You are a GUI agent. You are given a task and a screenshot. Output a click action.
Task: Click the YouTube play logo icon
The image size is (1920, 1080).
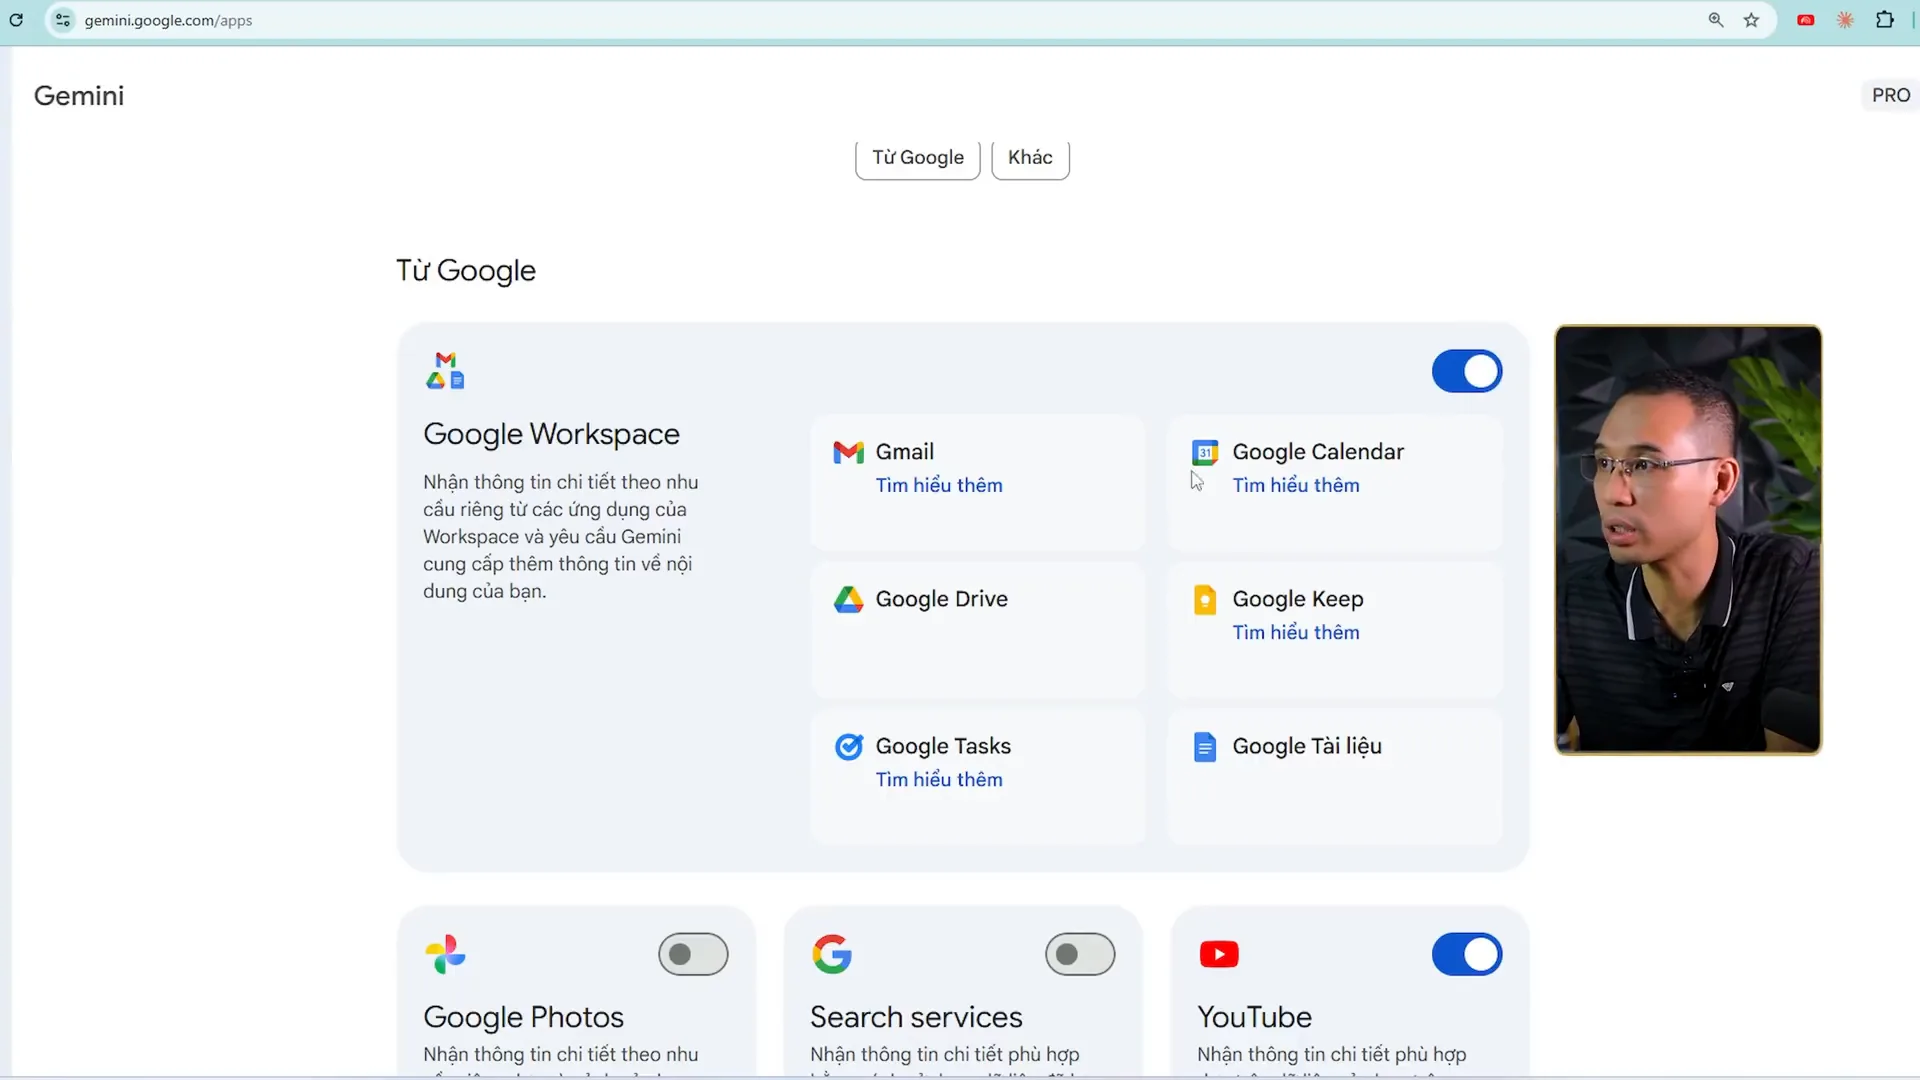(x=1219, y=954)
